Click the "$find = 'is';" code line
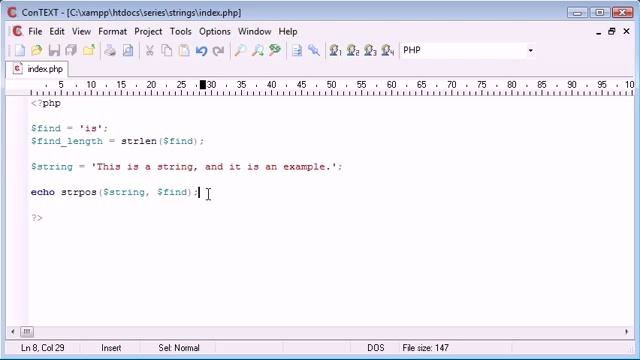The width and height of the screenshot is (640, 360). coord(69,128)
